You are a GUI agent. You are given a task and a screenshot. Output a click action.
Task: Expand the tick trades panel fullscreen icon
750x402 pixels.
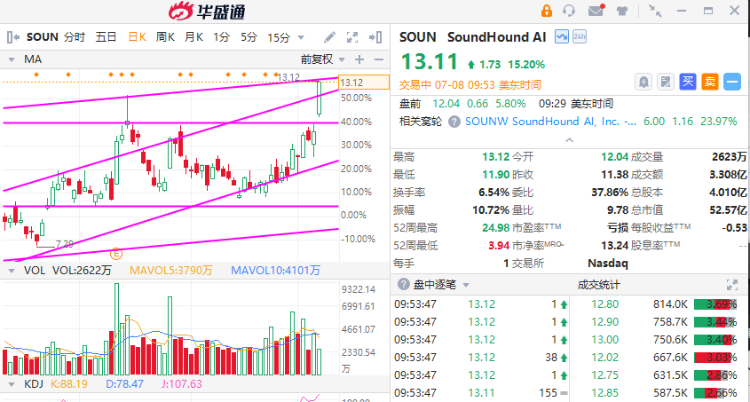coord(732,285)
